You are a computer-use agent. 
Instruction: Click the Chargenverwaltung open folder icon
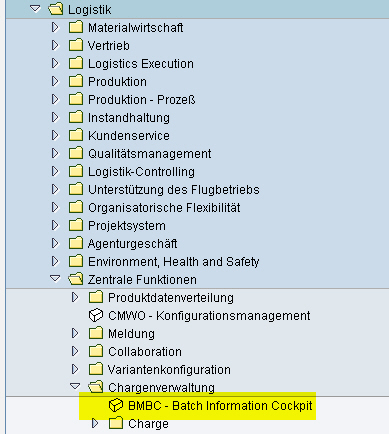click(96, 387)
